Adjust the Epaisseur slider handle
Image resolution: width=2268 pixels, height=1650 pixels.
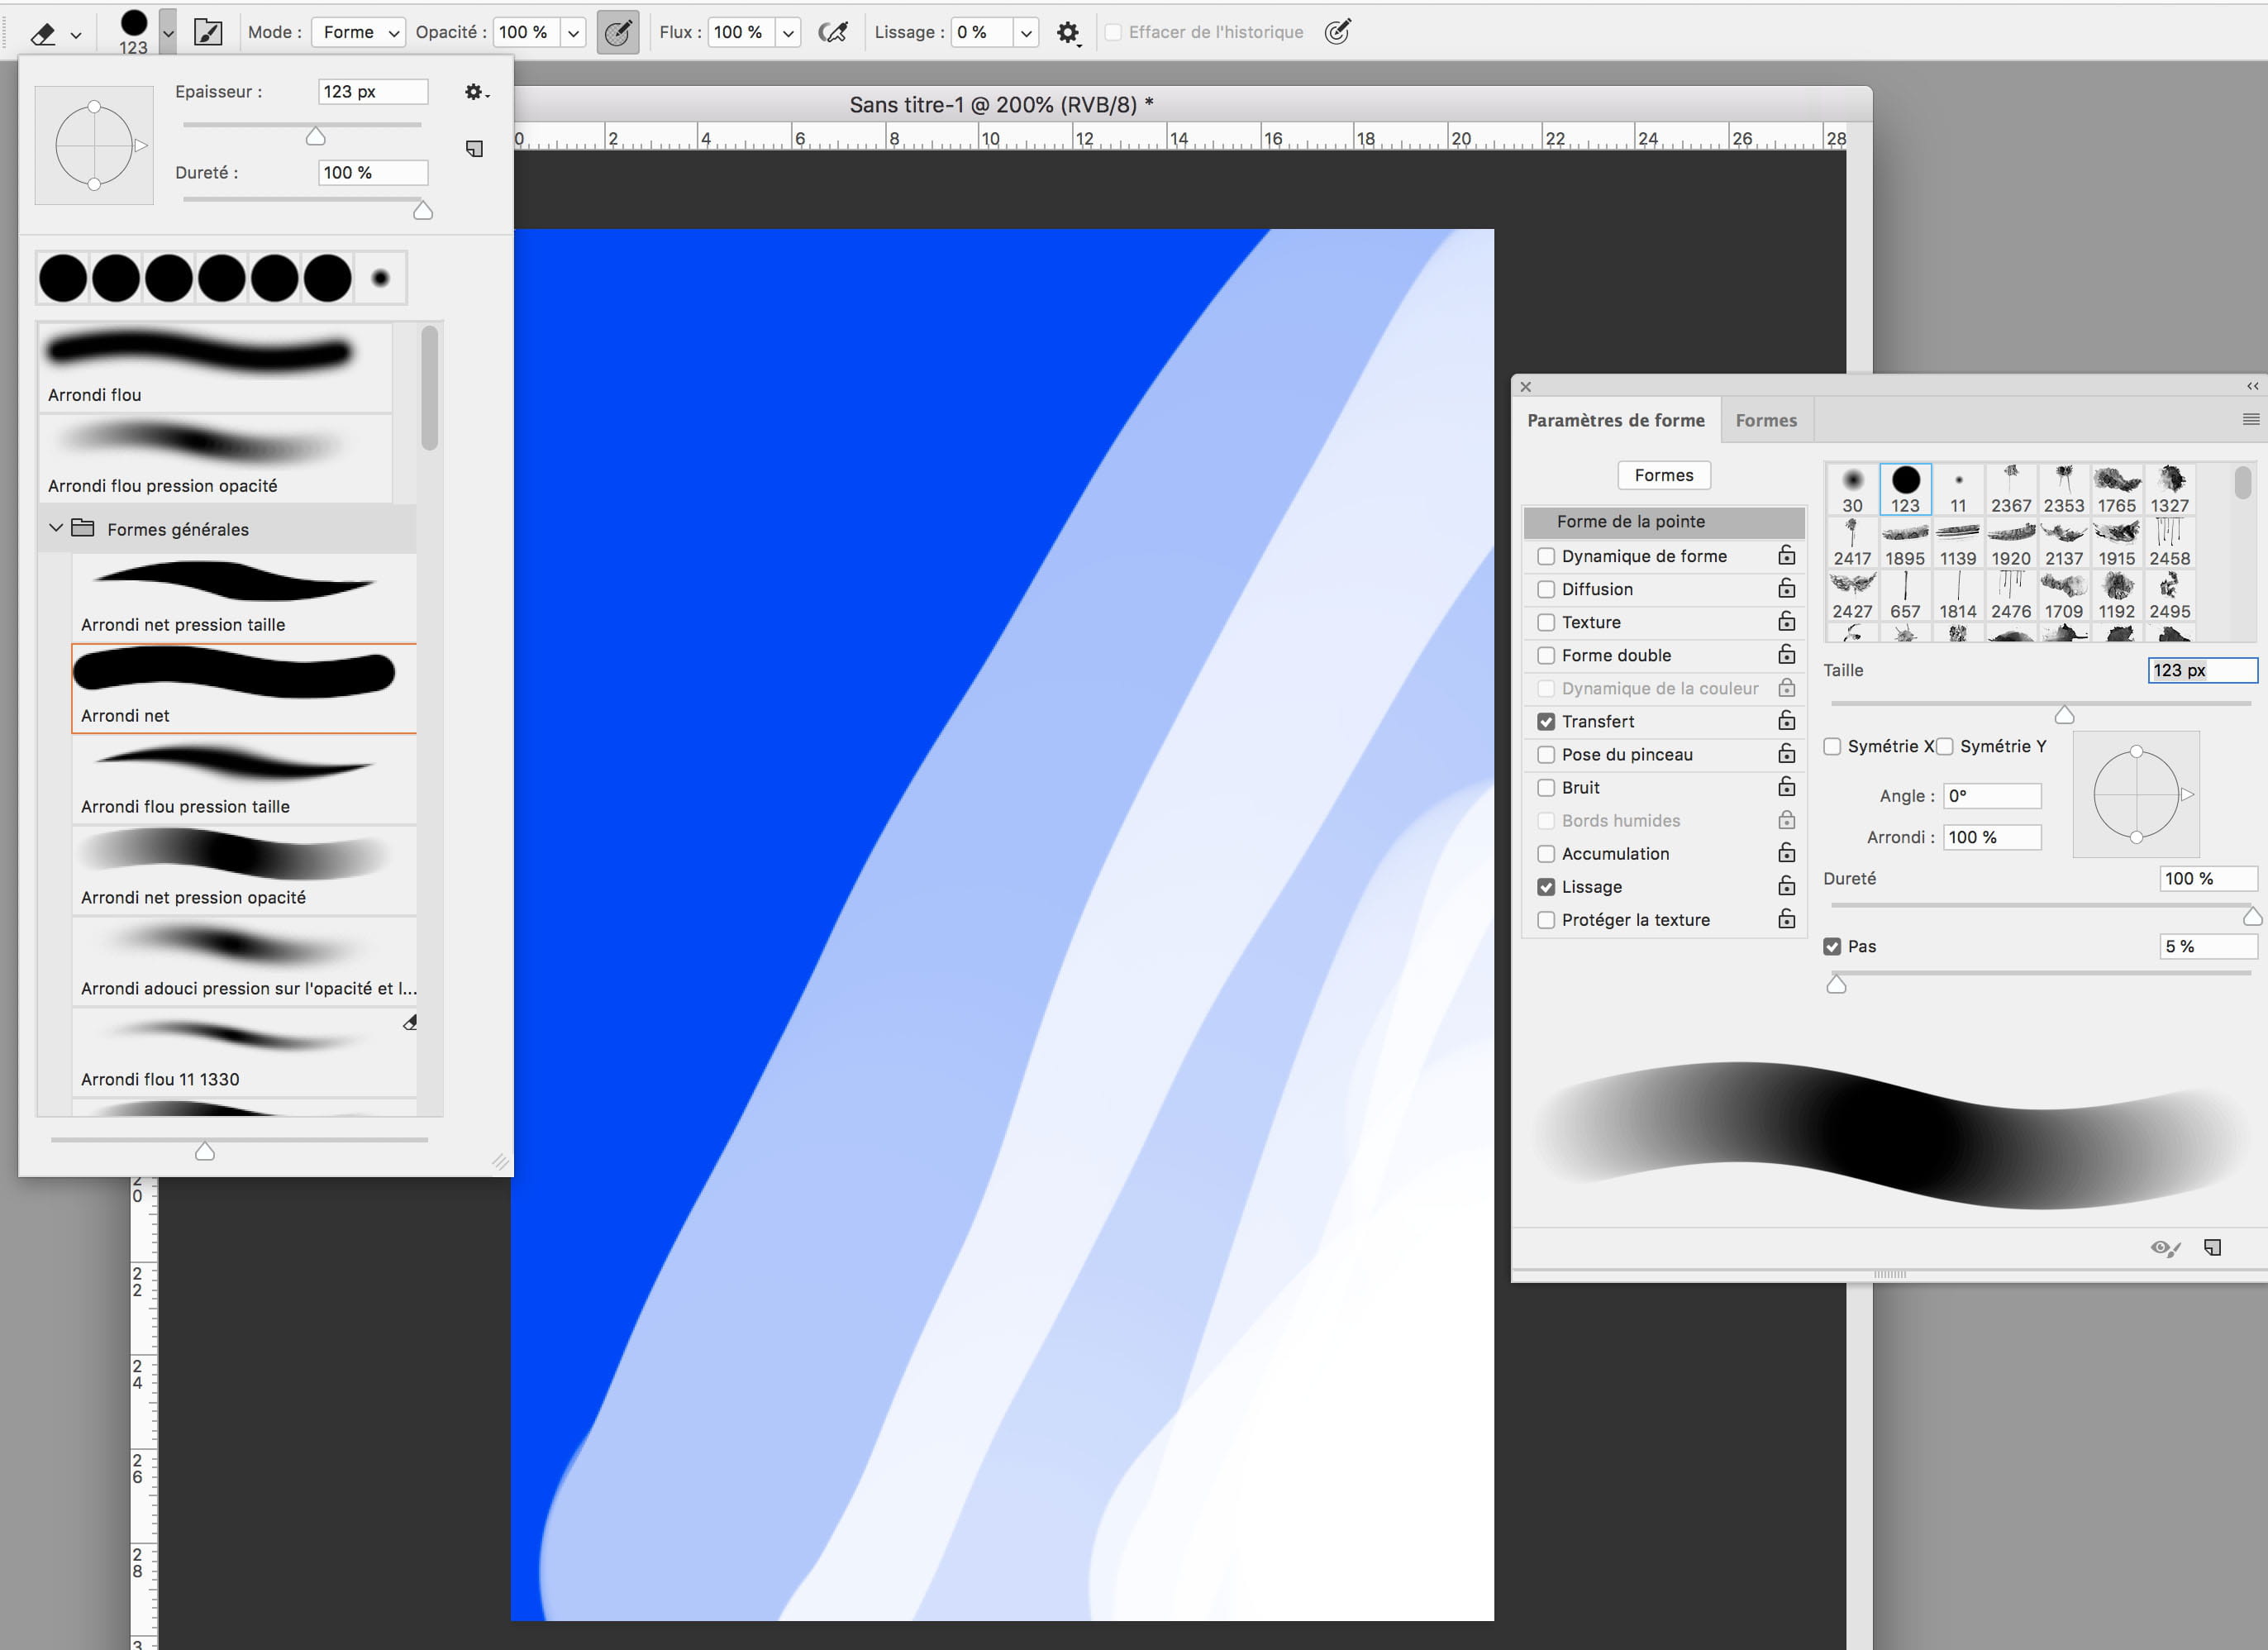[x=316, y=136]
